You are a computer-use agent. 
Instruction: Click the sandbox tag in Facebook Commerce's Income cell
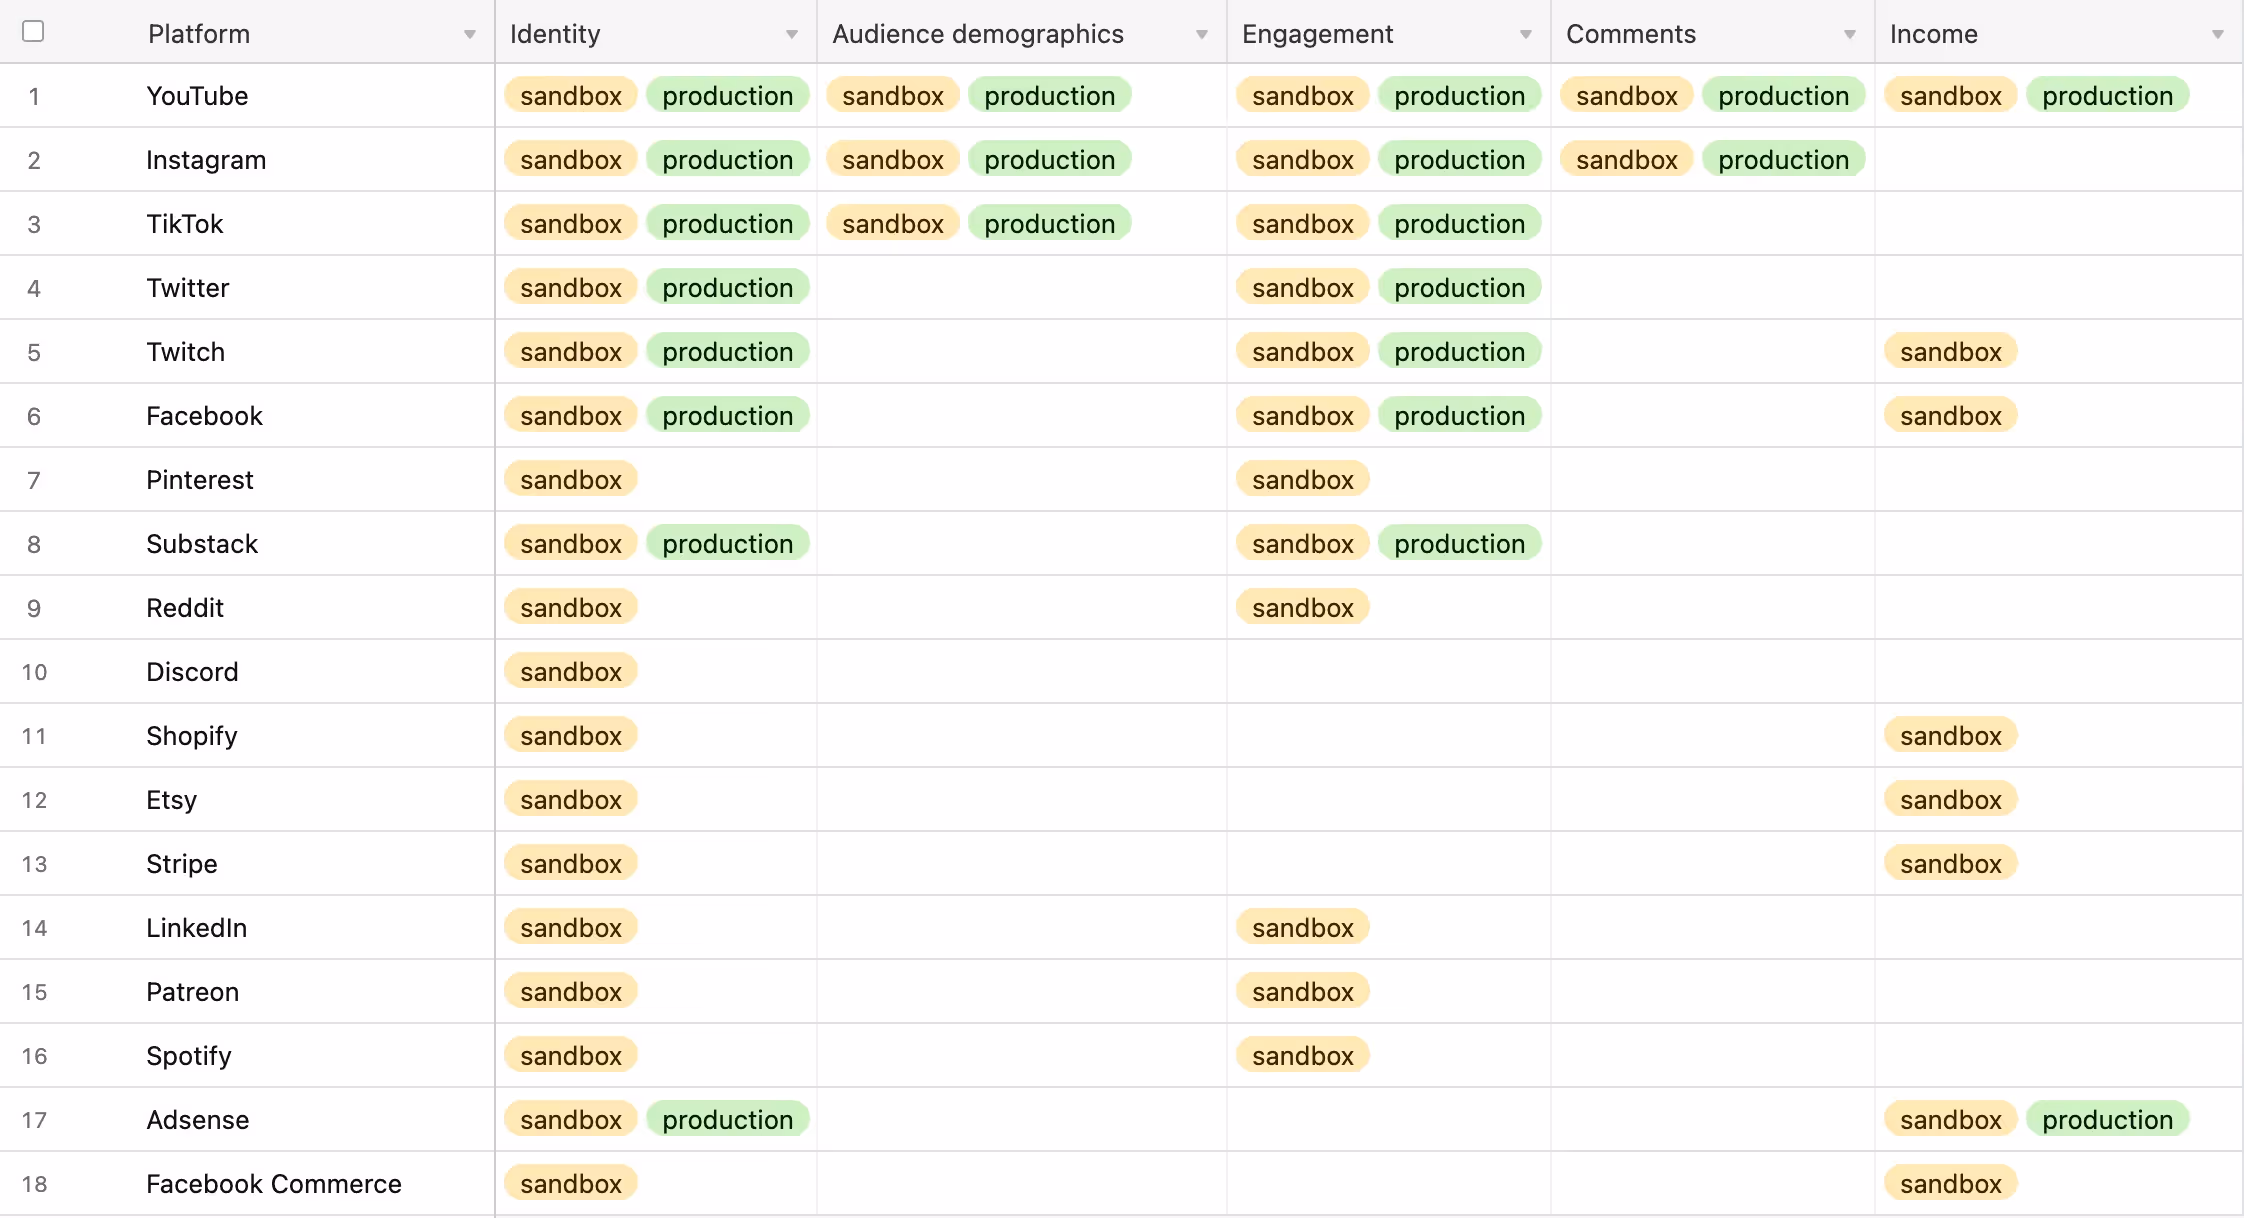click(x=1949, y=1183)
